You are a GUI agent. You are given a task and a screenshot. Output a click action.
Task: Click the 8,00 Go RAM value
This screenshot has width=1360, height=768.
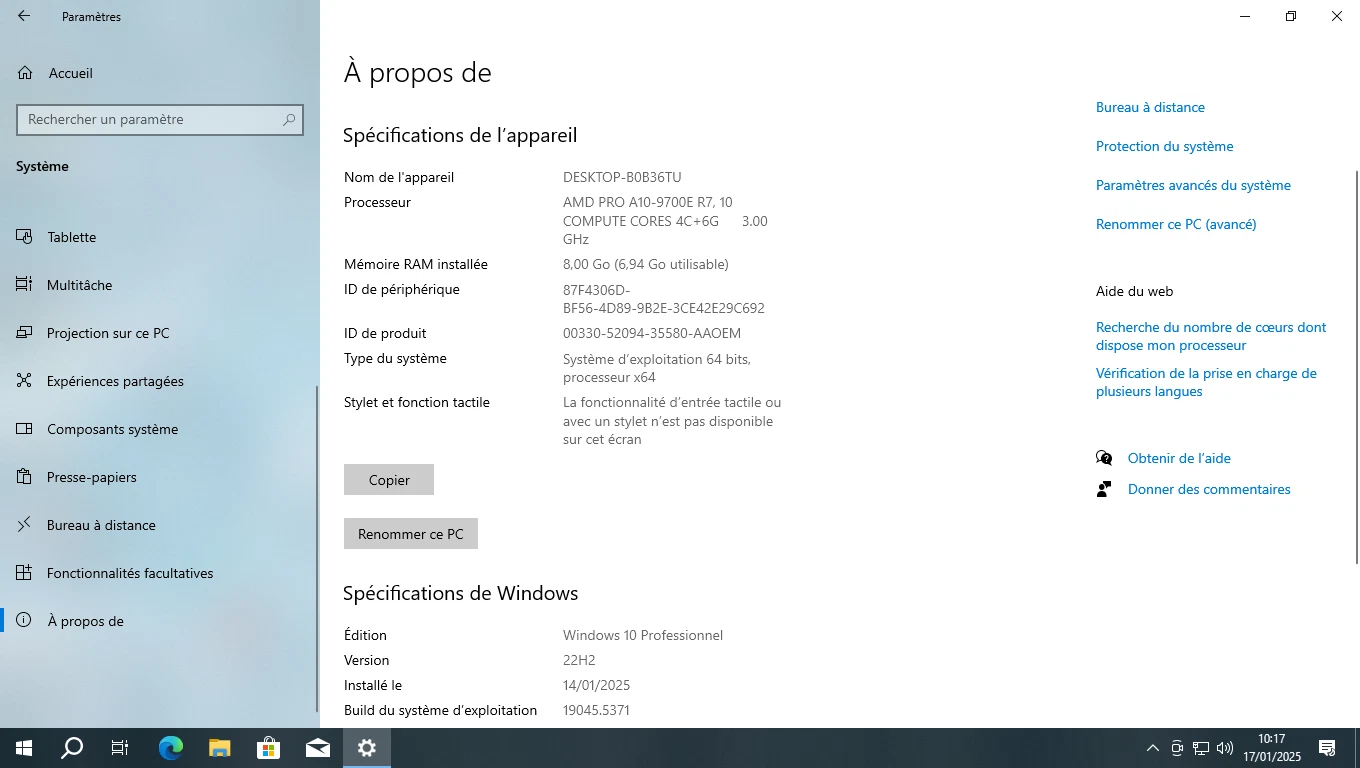pyautogui.click(x=646, y=264)
